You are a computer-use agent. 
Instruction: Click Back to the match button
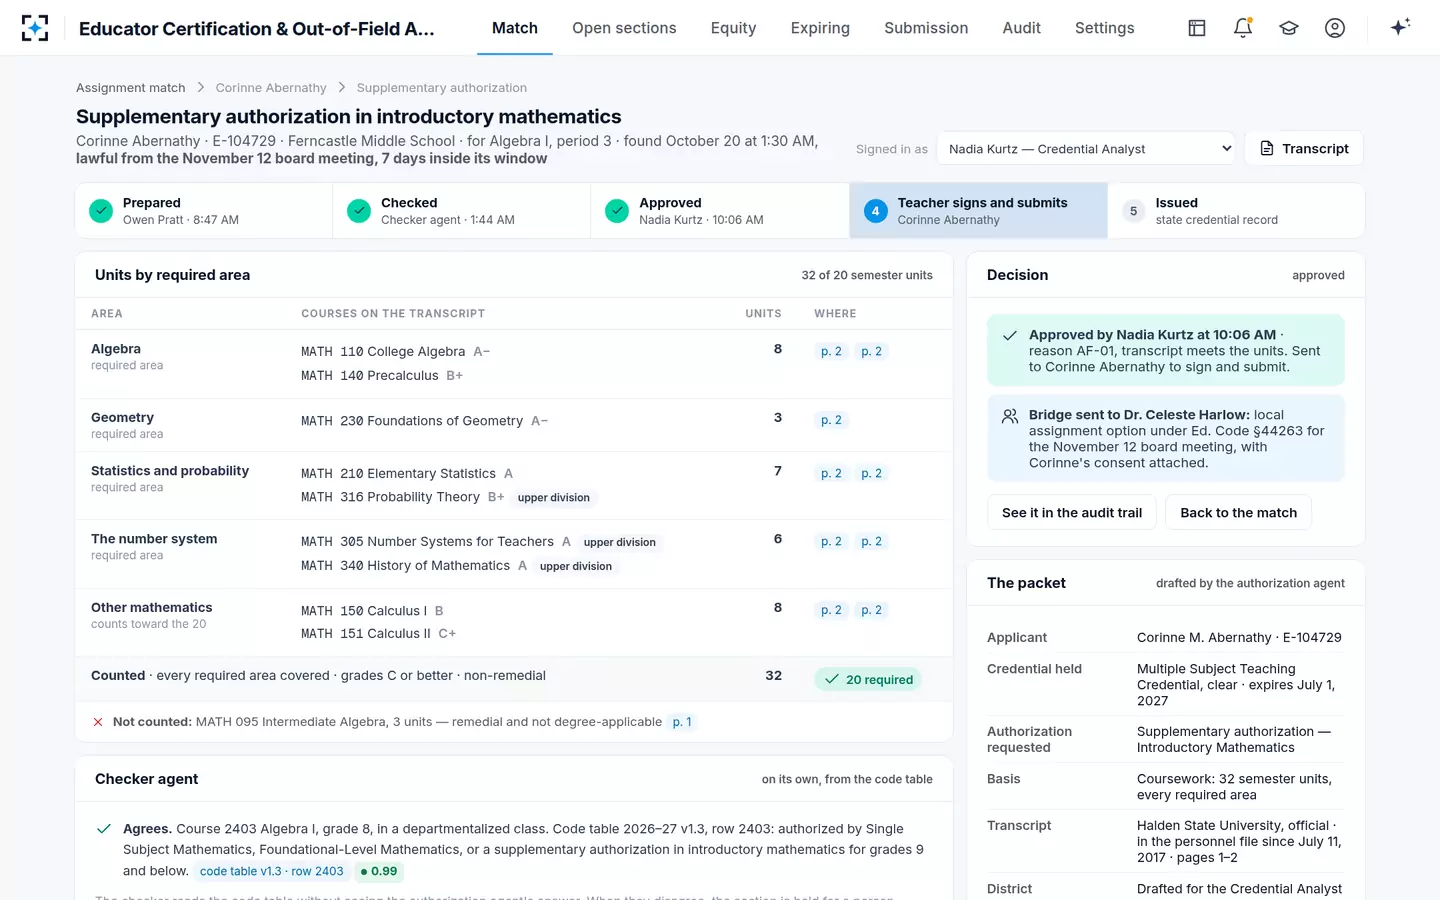[x=1238, y=513]
